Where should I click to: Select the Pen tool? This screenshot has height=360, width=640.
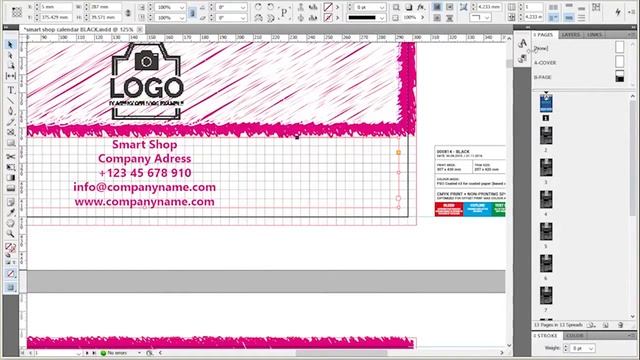(11, 111)
